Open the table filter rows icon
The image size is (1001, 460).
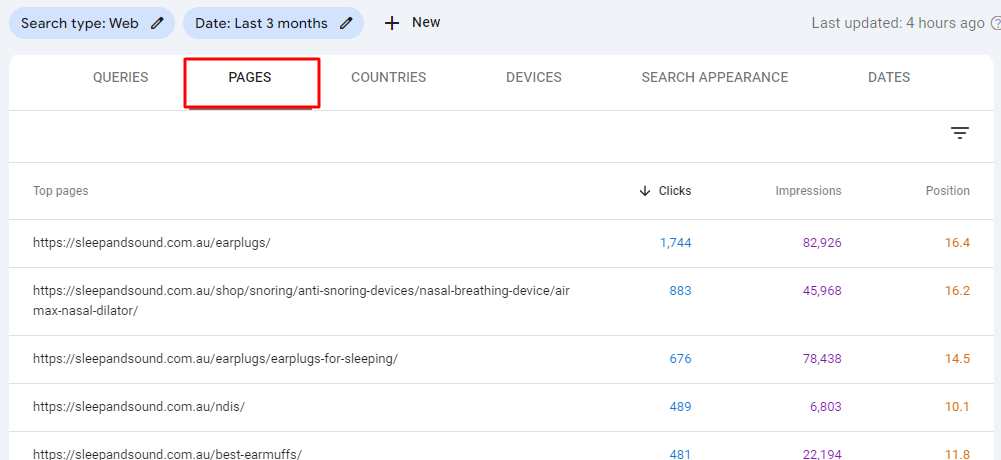[960, 133]
